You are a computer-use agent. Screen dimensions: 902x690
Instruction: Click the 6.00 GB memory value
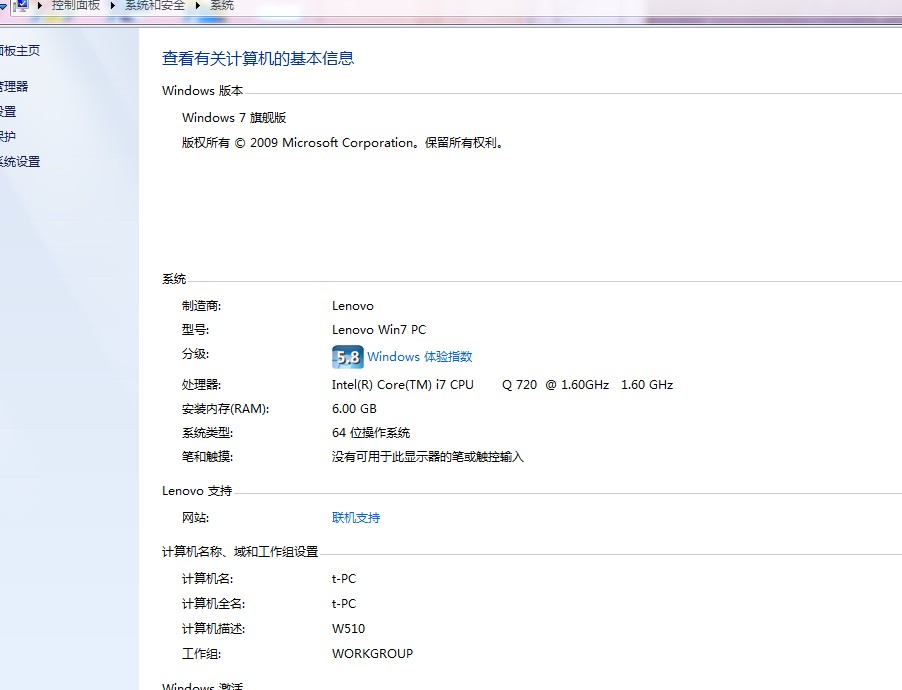[x=354, y=409]
